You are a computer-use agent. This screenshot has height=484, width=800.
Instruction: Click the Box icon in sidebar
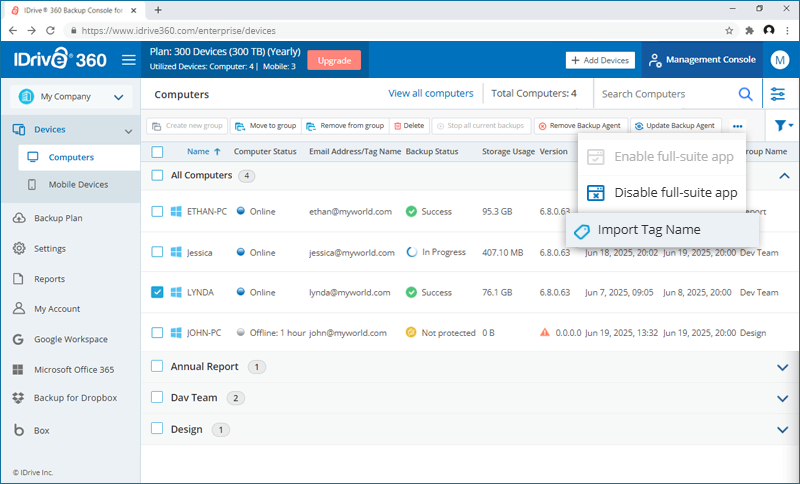coord(18,430)
